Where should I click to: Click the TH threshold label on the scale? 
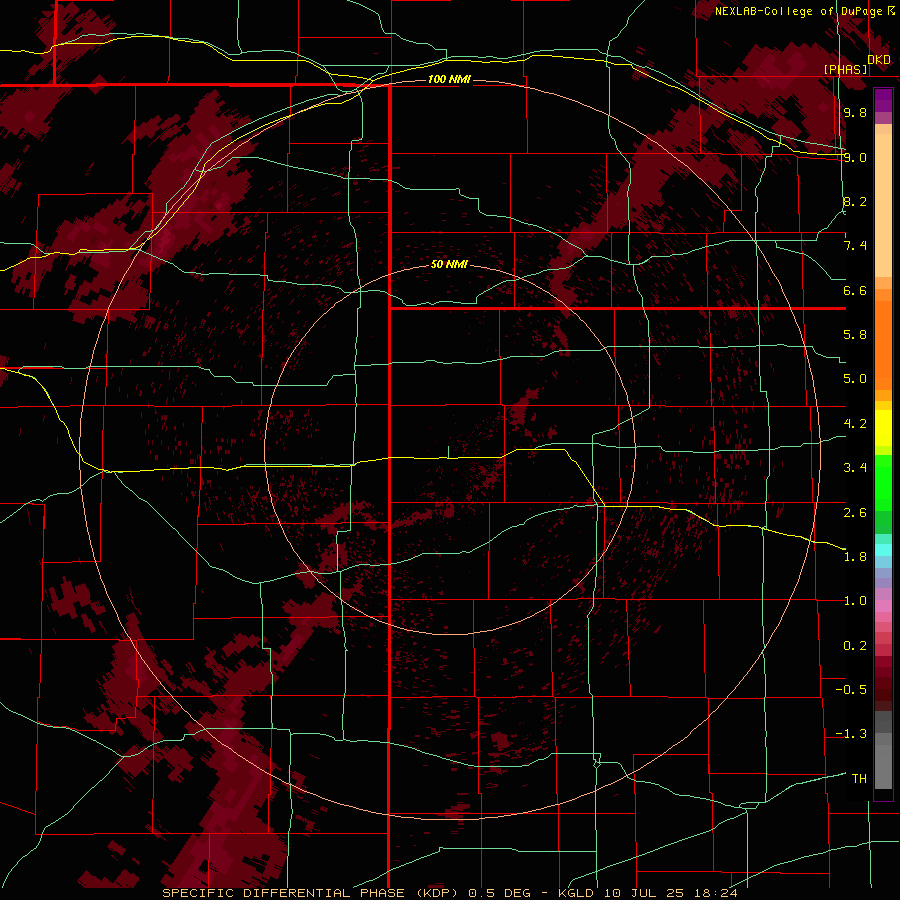click(859, 779)
